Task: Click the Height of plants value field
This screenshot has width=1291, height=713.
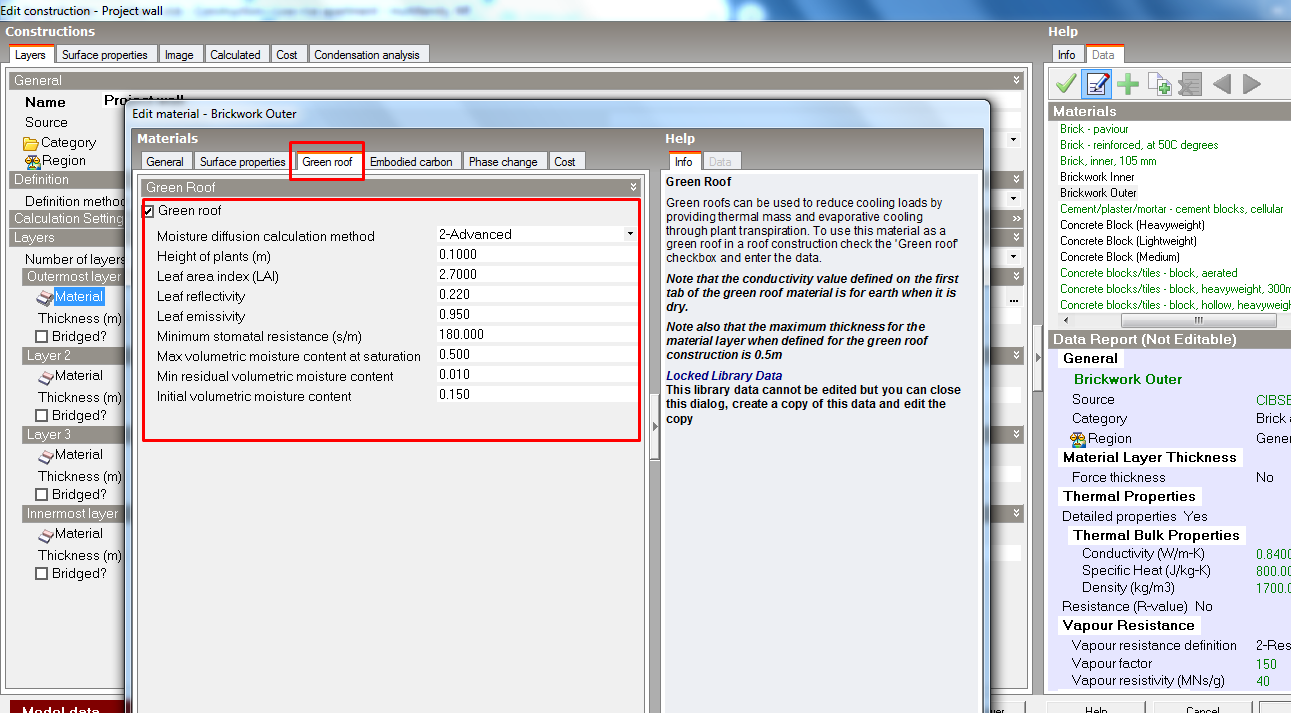Action: [535, 255]
